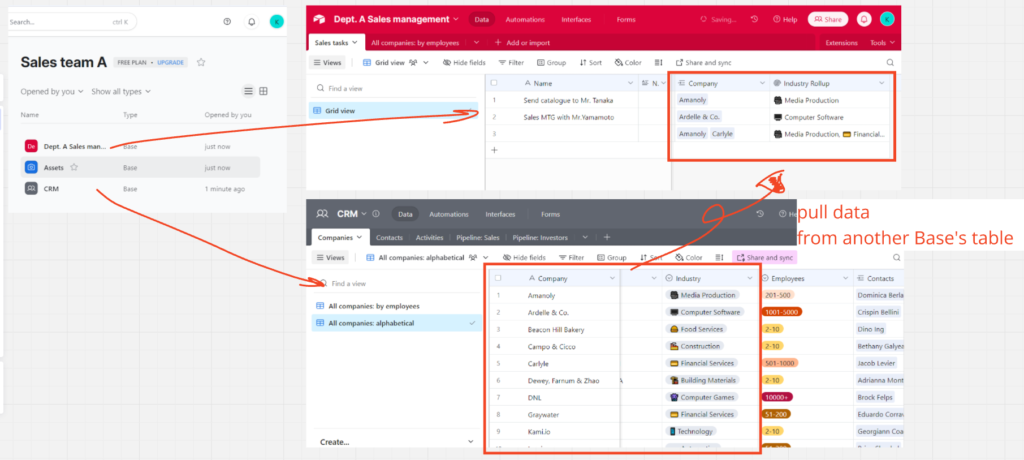Open Show all types dropdown

121,91
